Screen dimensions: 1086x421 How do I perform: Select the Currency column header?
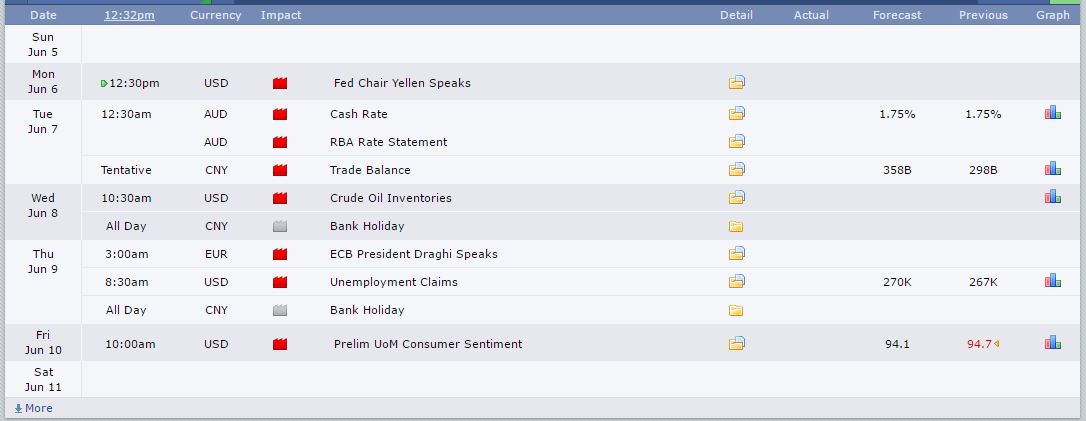pos(215,15)
